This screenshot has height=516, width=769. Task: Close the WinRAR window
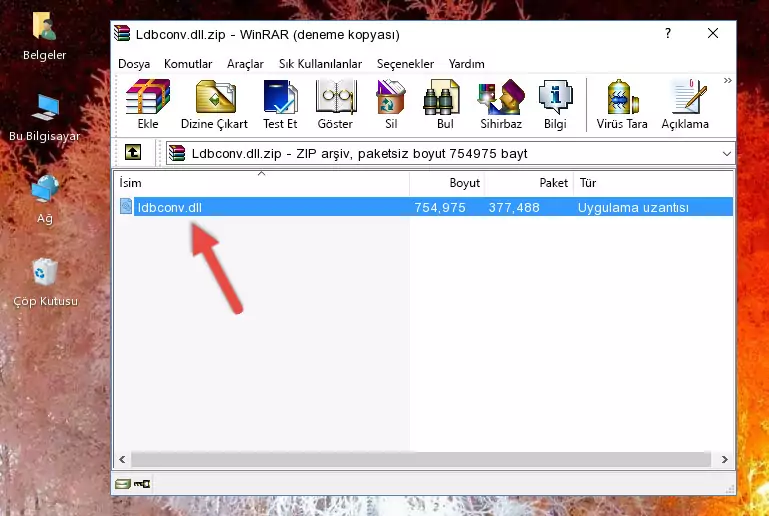point(713,33)
